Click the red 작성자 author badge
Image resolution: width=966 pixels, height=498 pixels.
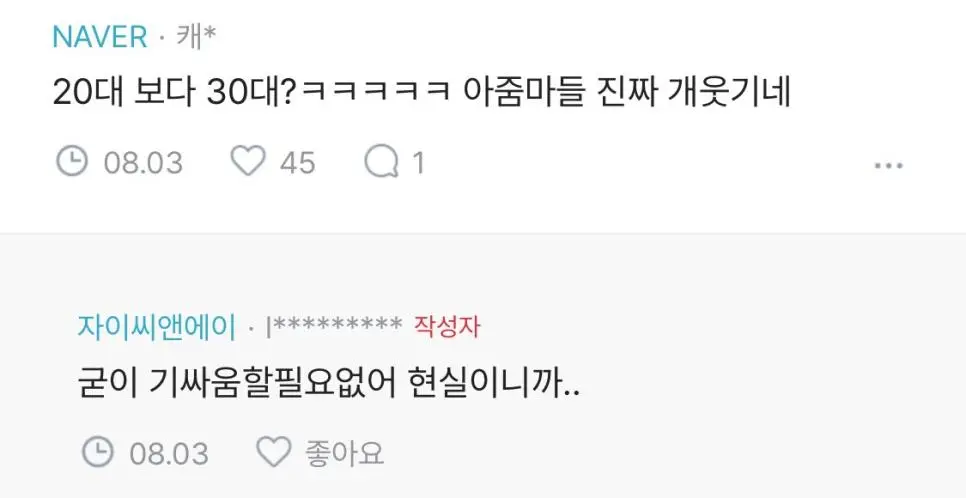[x=447, y=327]
